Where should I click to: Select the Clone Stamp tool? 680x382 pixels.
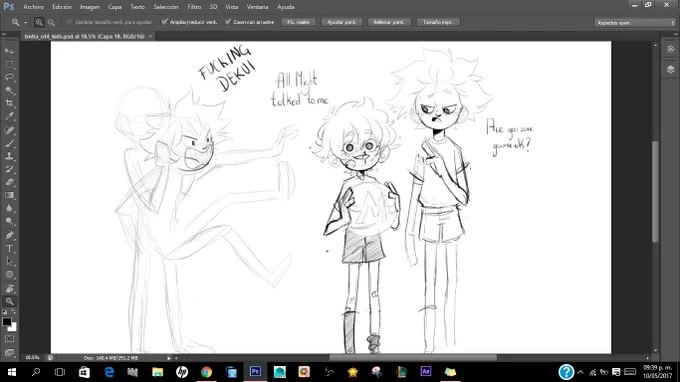click(10, 156)
